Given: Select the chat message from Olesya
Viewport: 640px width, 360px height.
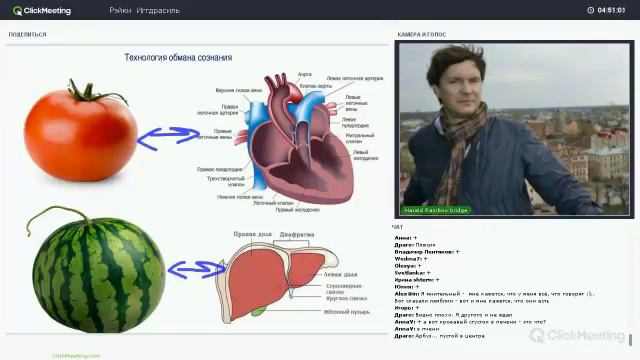Looking at the screenshot, I should click(408, 266).
